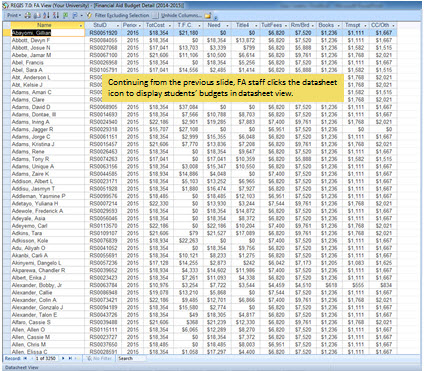Open the Name column header dropdown arrow
The height and width of the screenshot is (371, 424).
tap(81, 26)
